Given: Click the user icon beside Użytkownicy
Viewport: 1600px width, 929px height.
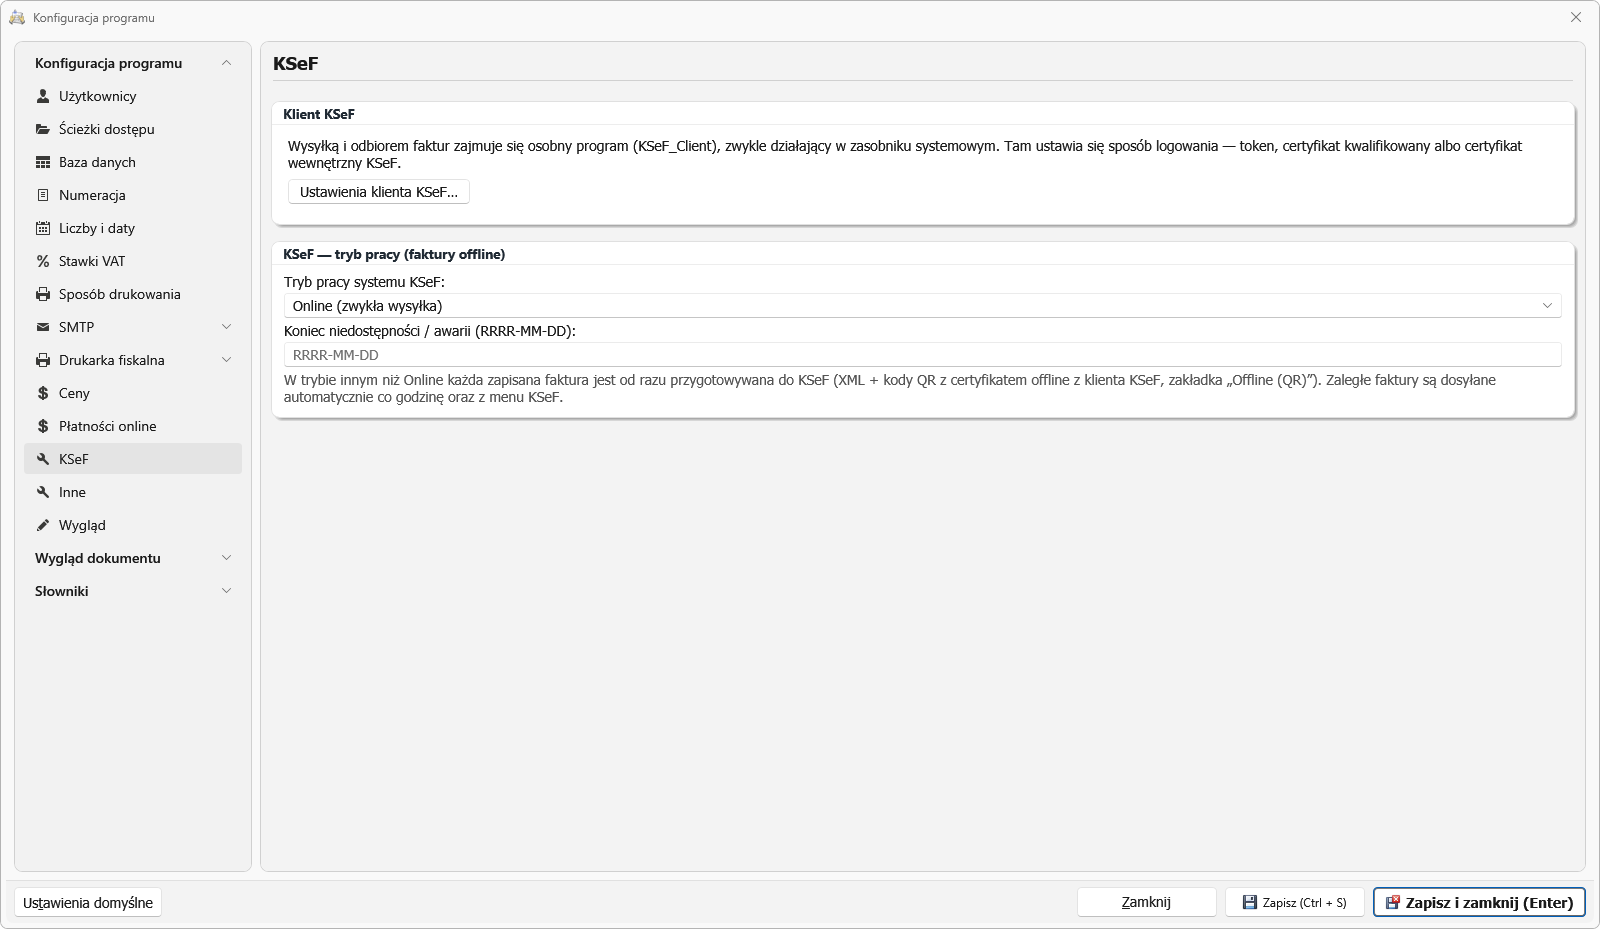Looking at the screenshot, I should tap(43, 96).
